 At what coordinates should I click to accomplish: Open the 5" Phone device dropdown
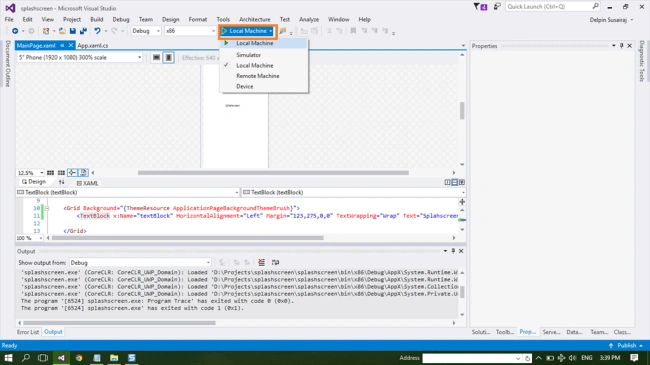click(80, 57)
